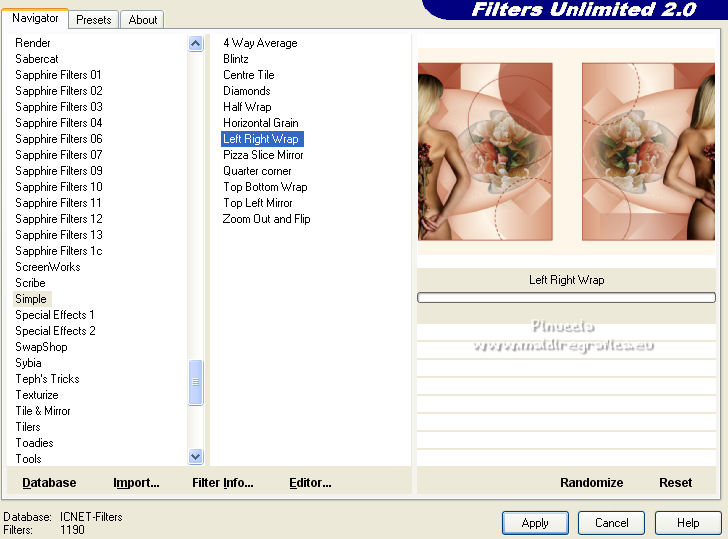The image size is (728, 539).
Task: Select Sapphire Filters 04 category
Action: point(58,123)
